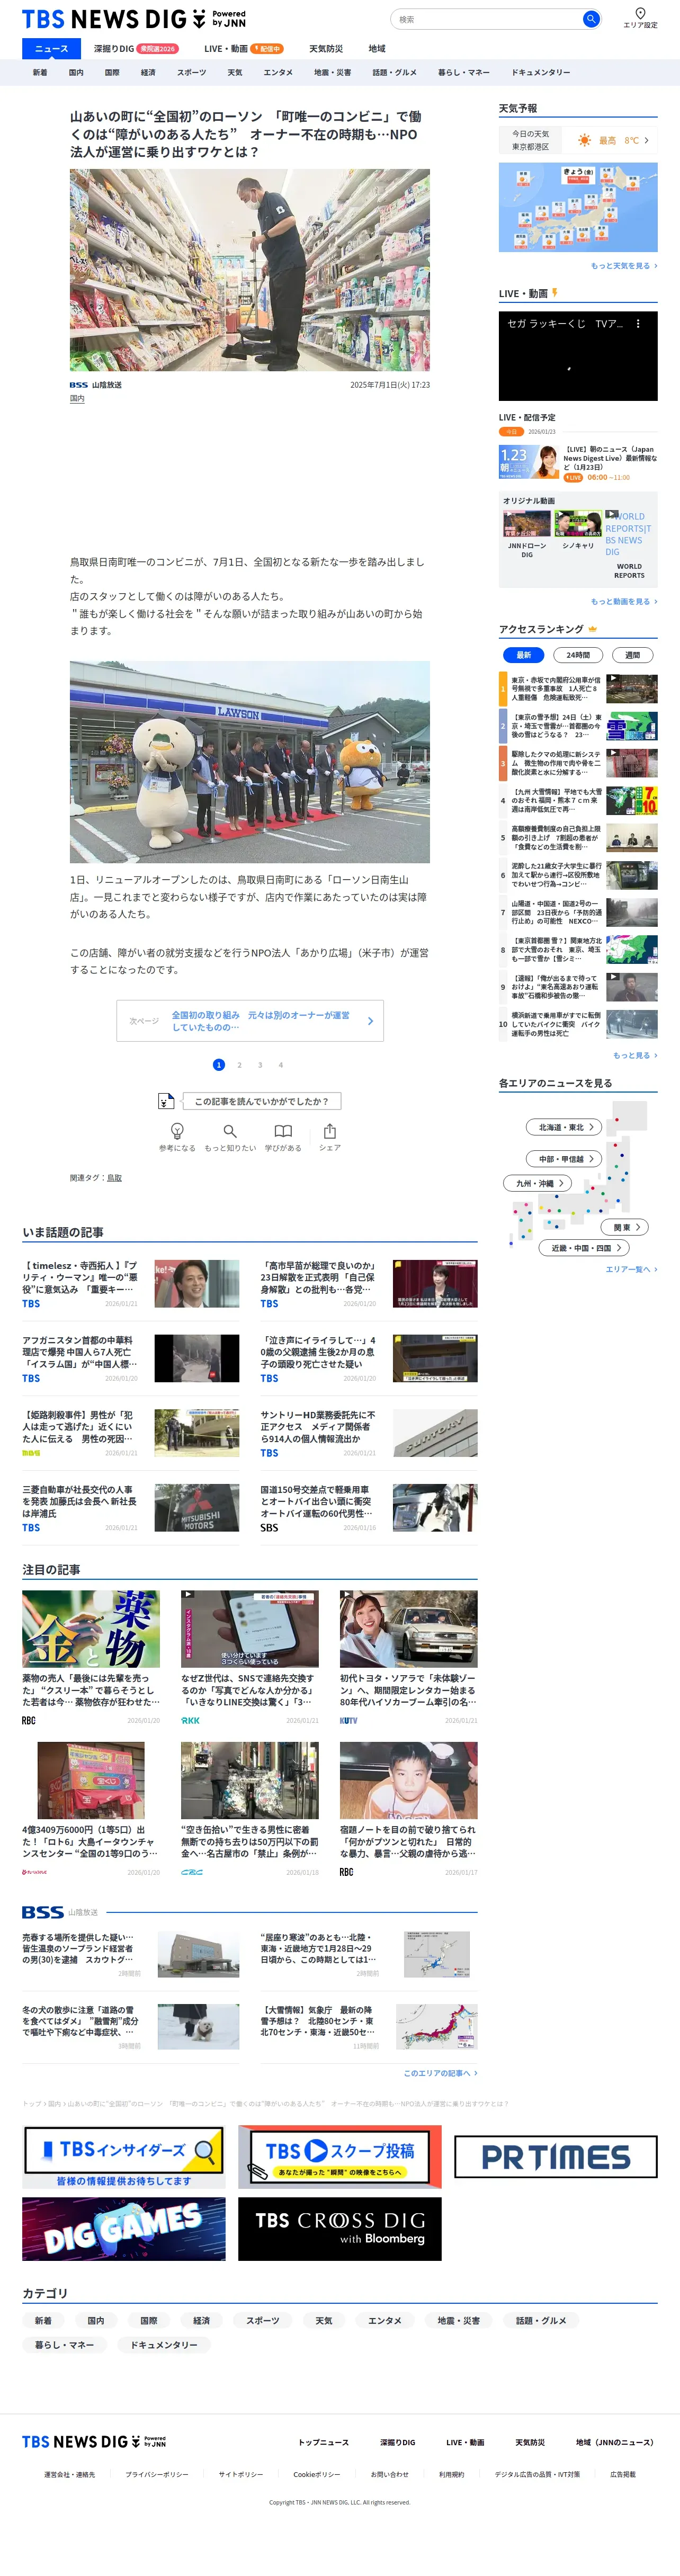Open サントリーHD業務委託先に不正アクセス article
The image size is (680, 2576).
click(x=369, y=1433)
